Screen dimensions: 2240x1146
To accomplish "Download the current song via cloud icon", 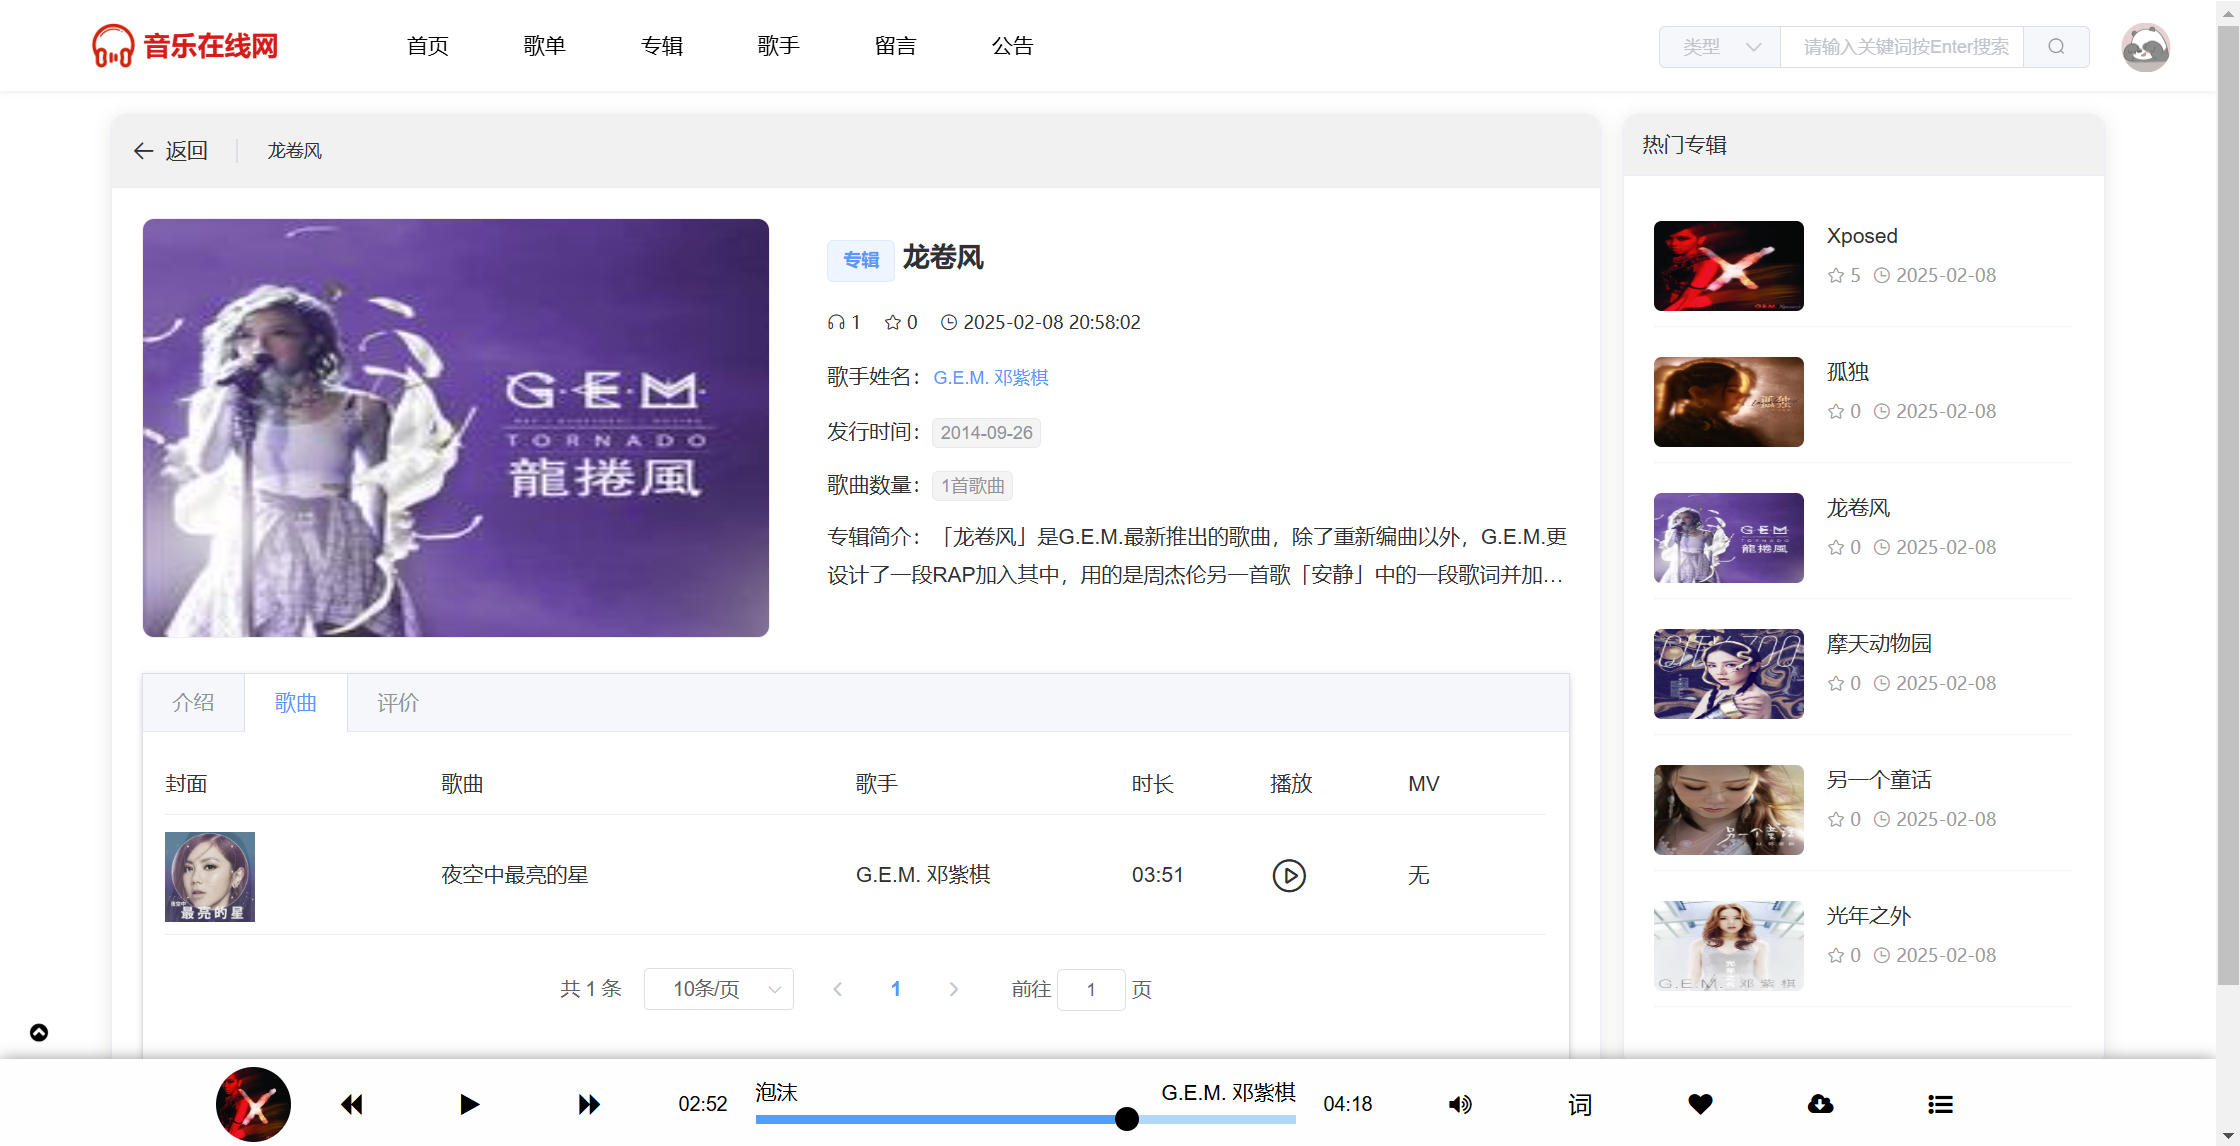I will [x=1820, y=1104].
